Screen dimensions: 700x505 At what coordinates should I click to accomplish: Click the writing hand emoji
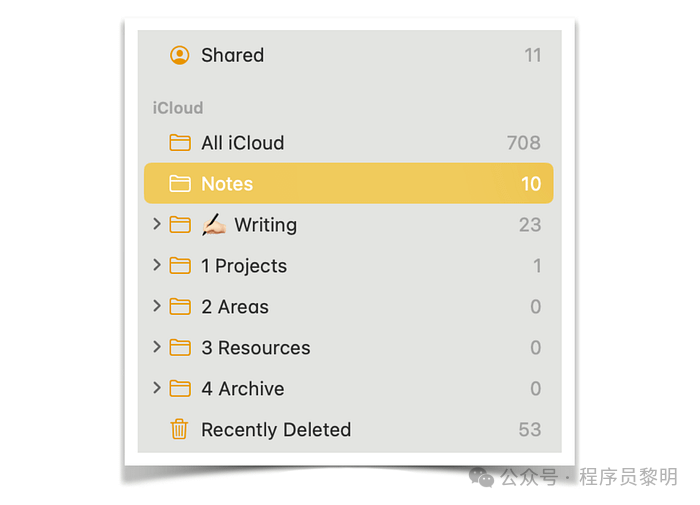click(214, 225)
